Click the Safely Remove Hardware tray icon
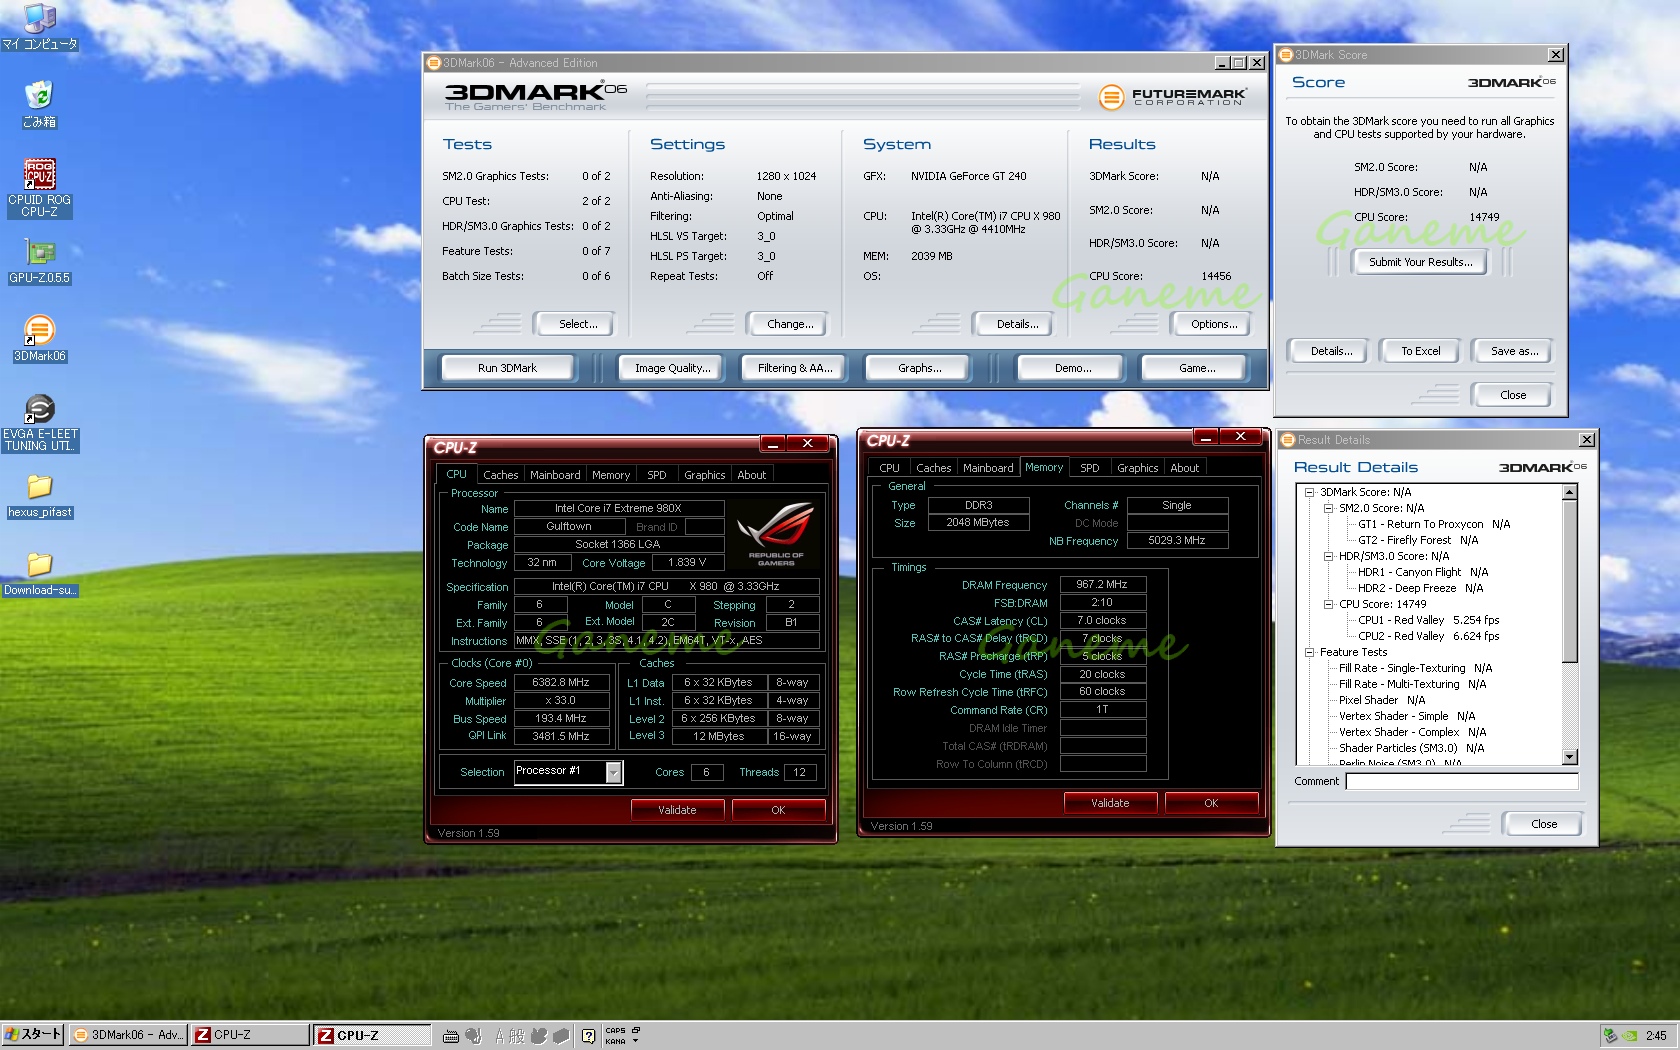 pos(1610,1036)
